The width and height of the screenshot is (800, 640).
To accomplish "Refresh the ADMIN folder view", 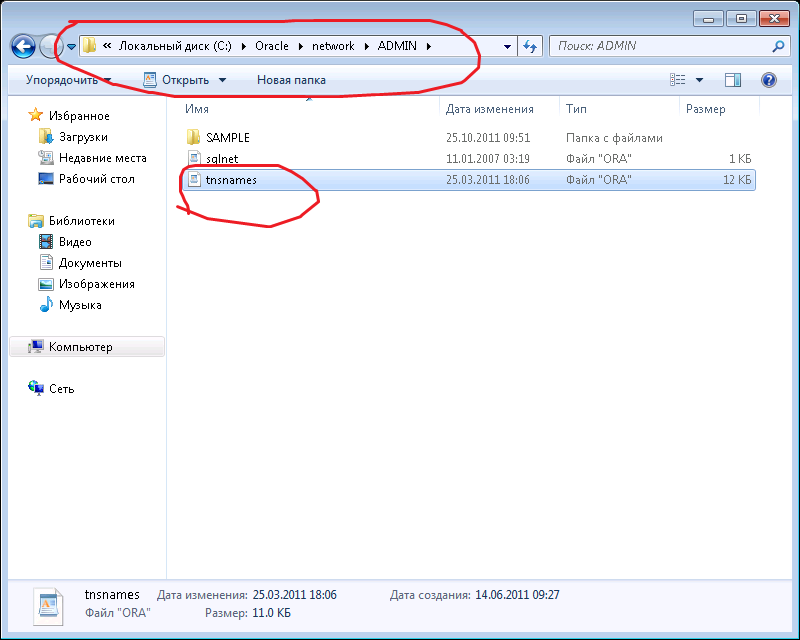I will (530, 46).
